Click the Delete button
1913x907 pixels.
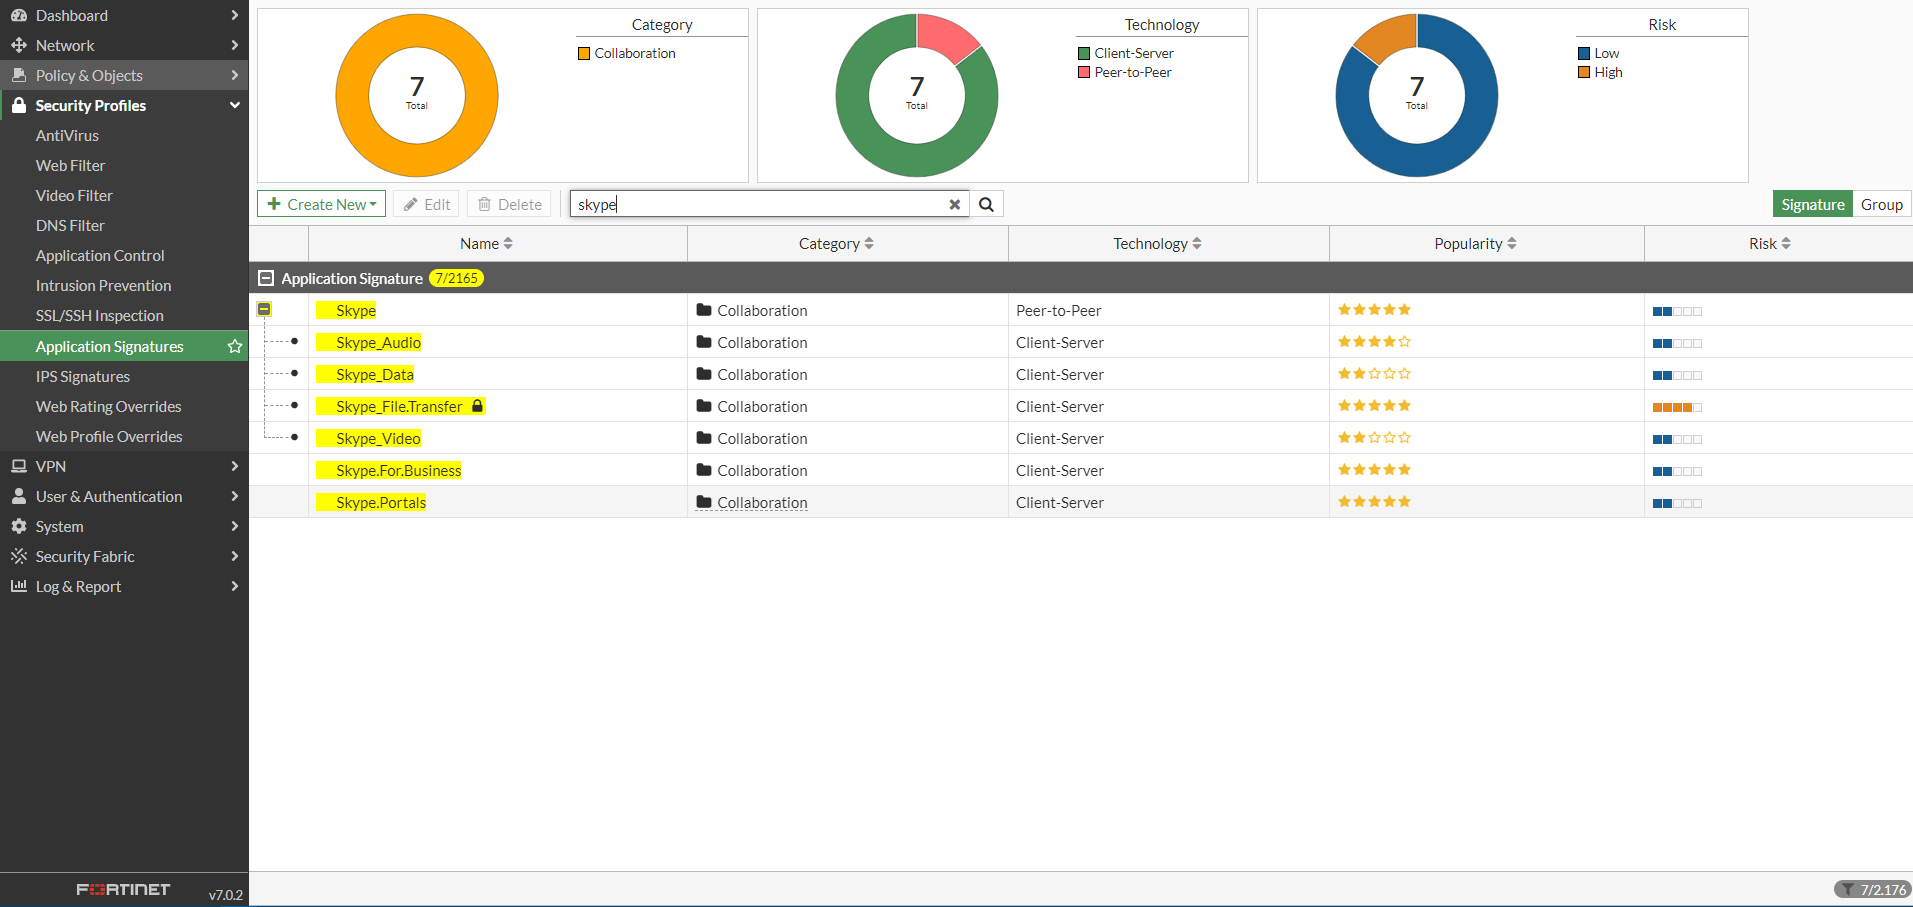pos(509,204)
